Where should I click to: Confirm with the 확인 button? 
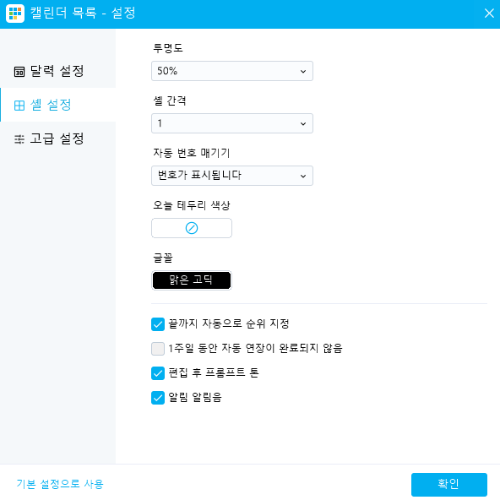(x=449, y=485)
